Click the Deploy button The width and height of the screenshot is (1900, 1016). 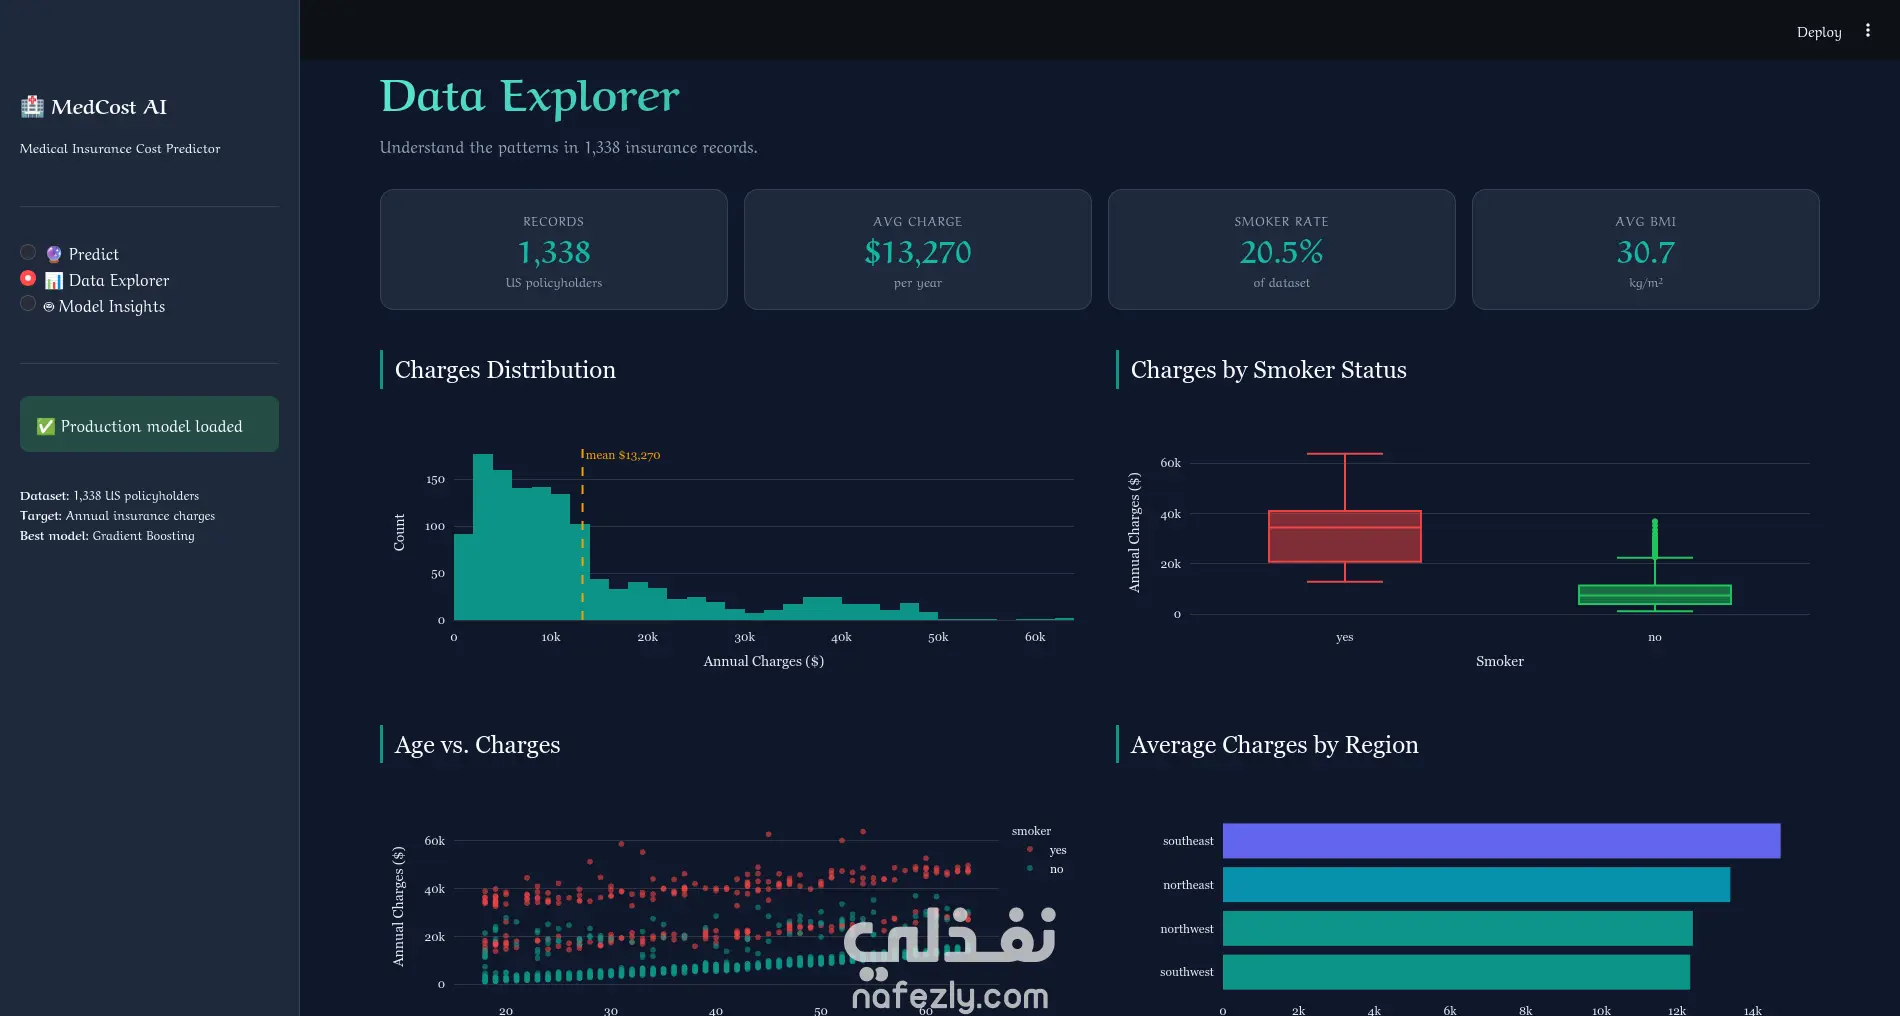click(x=1818, y=32)
